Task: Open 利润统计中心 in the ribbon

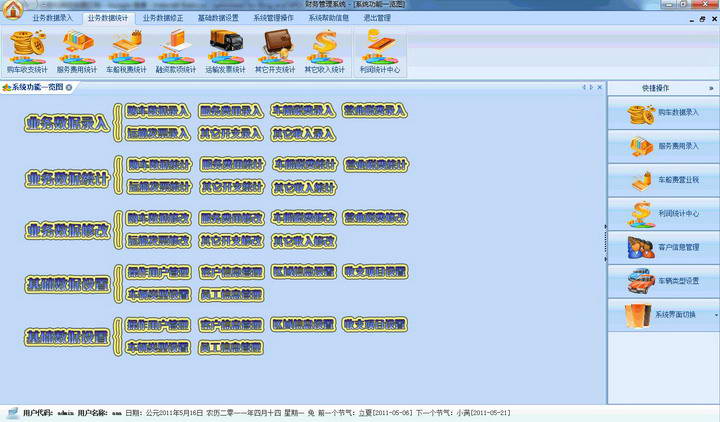Action: [379, 50]
